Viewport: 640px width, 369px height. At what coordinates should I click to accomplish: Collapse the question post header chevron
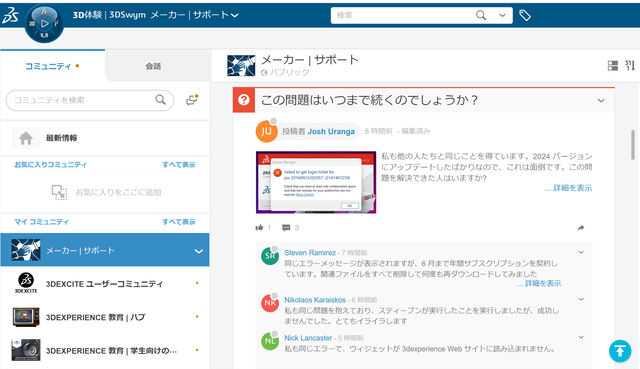[x=601, y=100]
